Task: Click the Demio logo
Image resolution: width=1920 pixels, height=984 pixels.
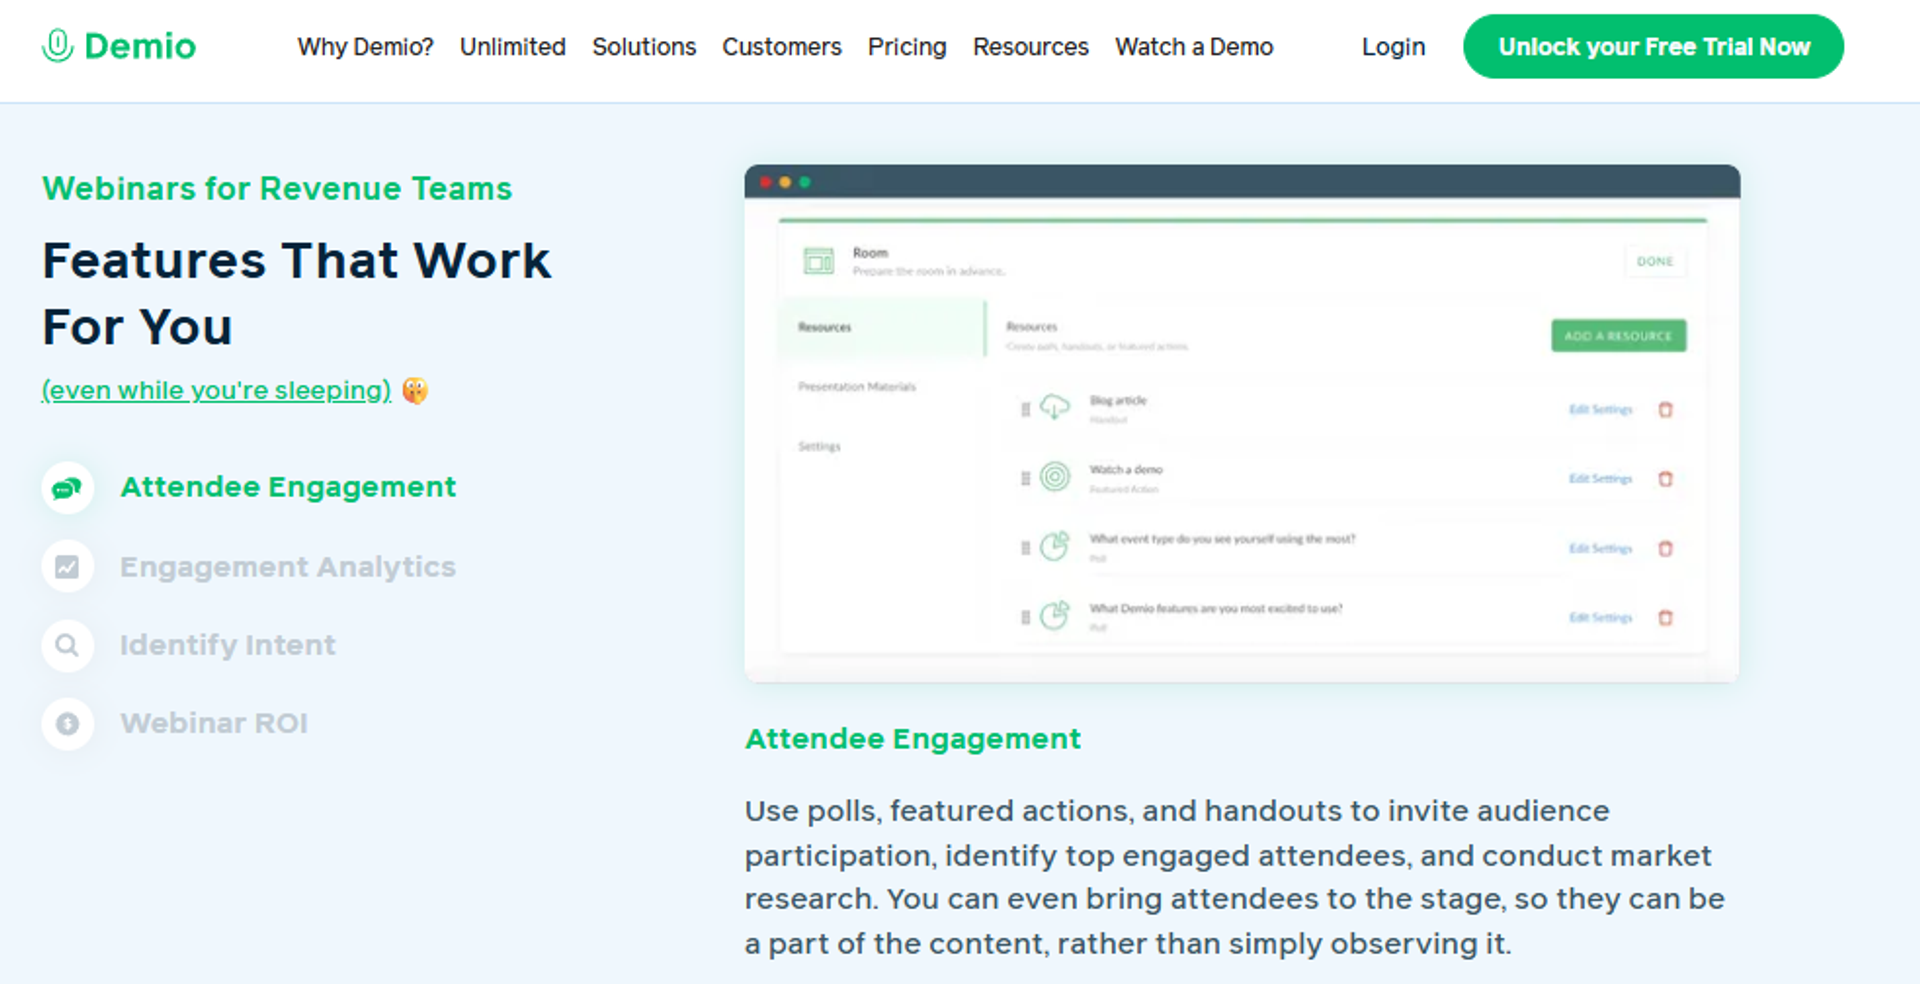Action: (x=119, y=46)
